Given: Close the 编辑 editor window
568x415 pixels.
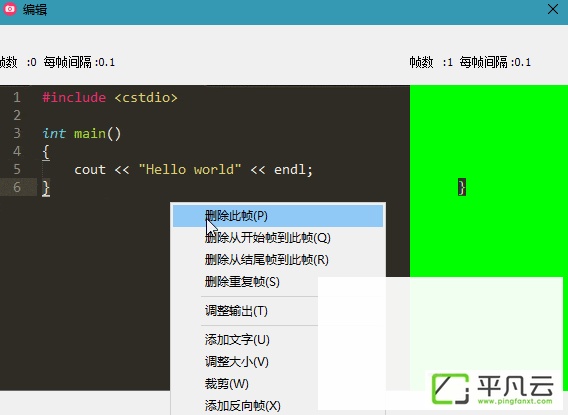Looking at the screenshot, I should point(553,9).
